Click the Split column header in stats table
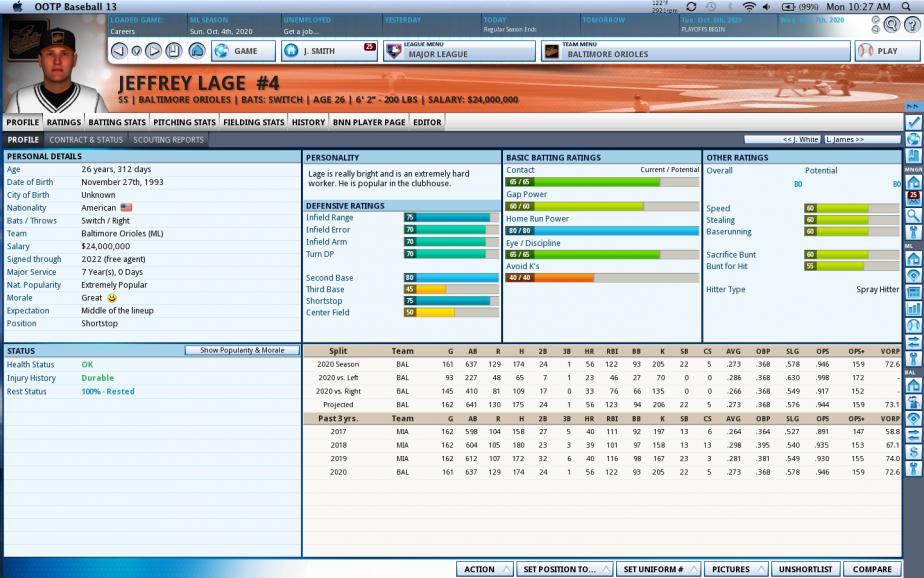 pos(338,351)
